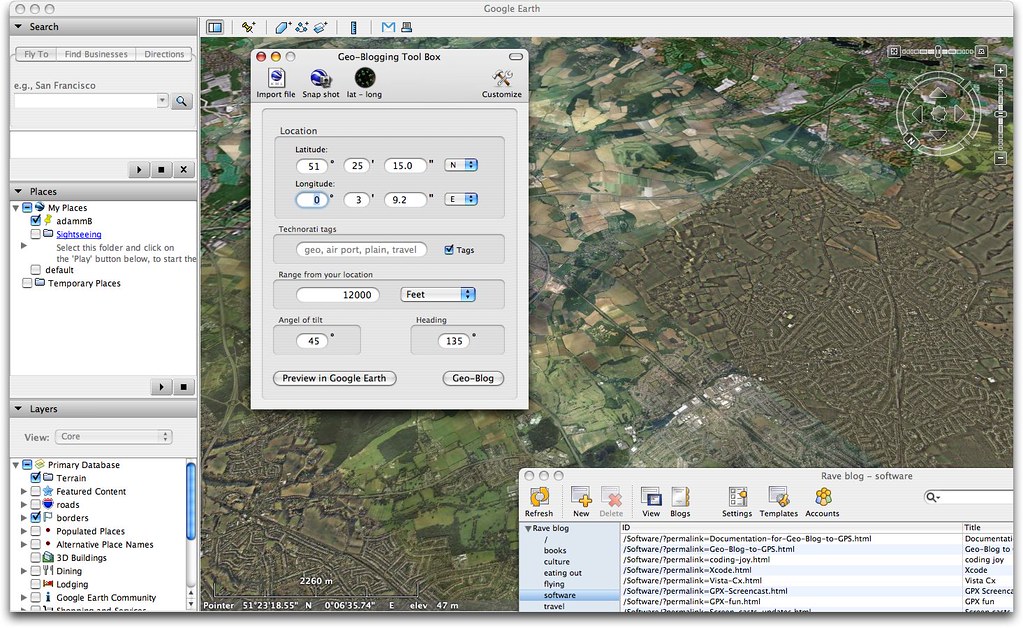Select the travel category in Rave blog

554,606
